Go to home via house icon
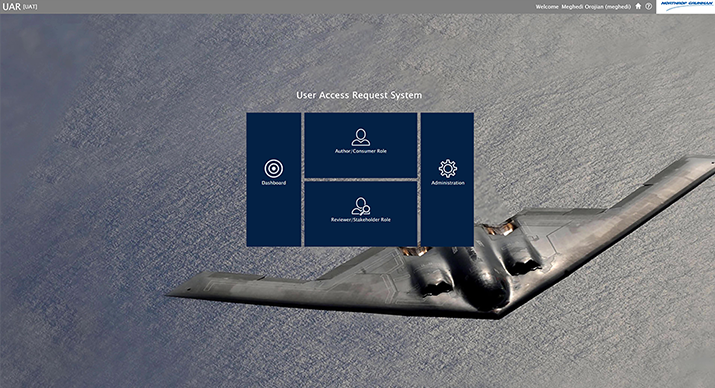This screenshot has height=388, width=715. (638, 6)
